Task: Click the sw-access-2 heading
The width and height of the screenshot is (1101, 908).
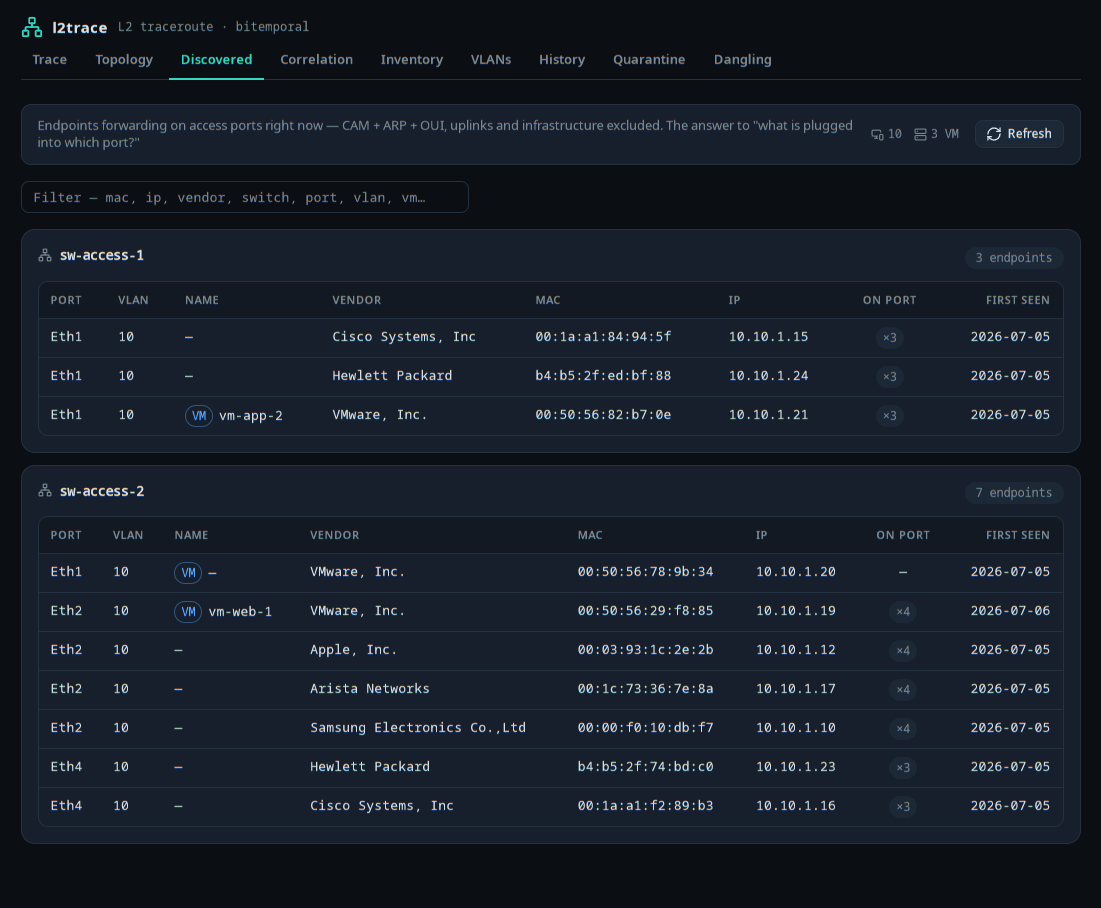Action: point(102,491)
